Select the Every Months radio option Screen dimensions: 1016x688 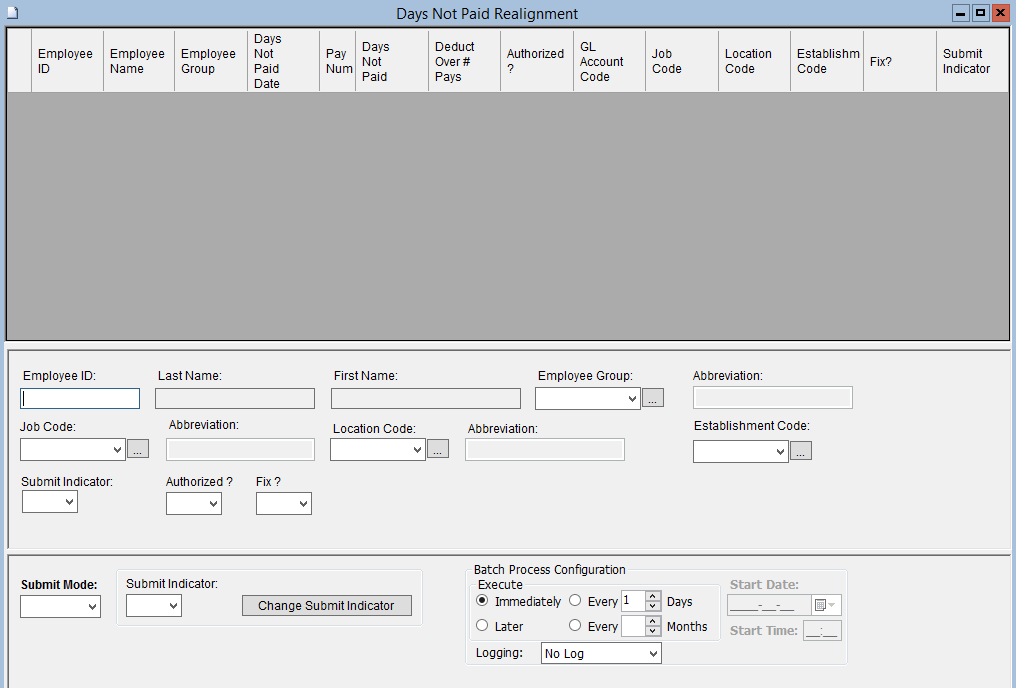575,626
